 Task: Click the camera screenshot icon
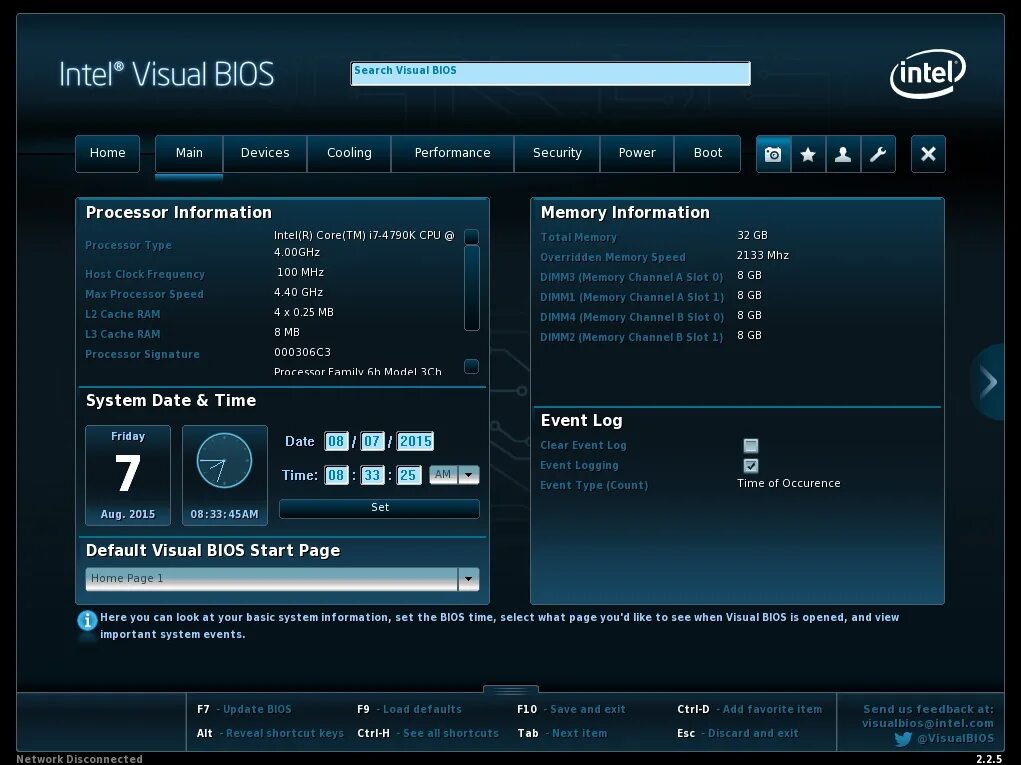click(x=774, y=154)
